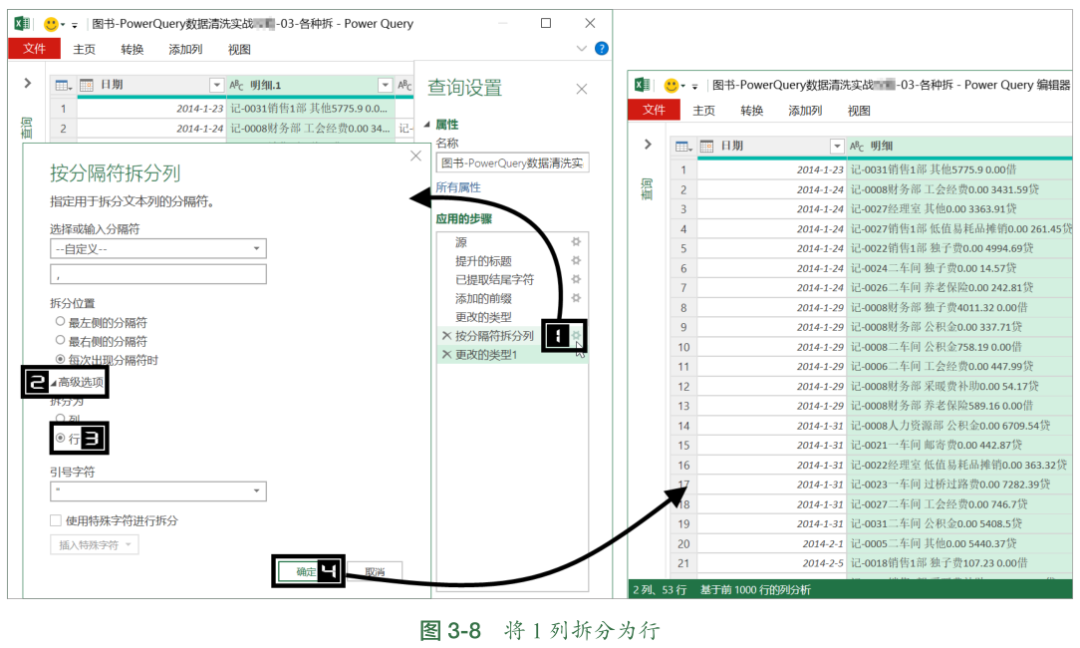
Task: Collapse the 高级选项 expander
Action: (54, 383)
